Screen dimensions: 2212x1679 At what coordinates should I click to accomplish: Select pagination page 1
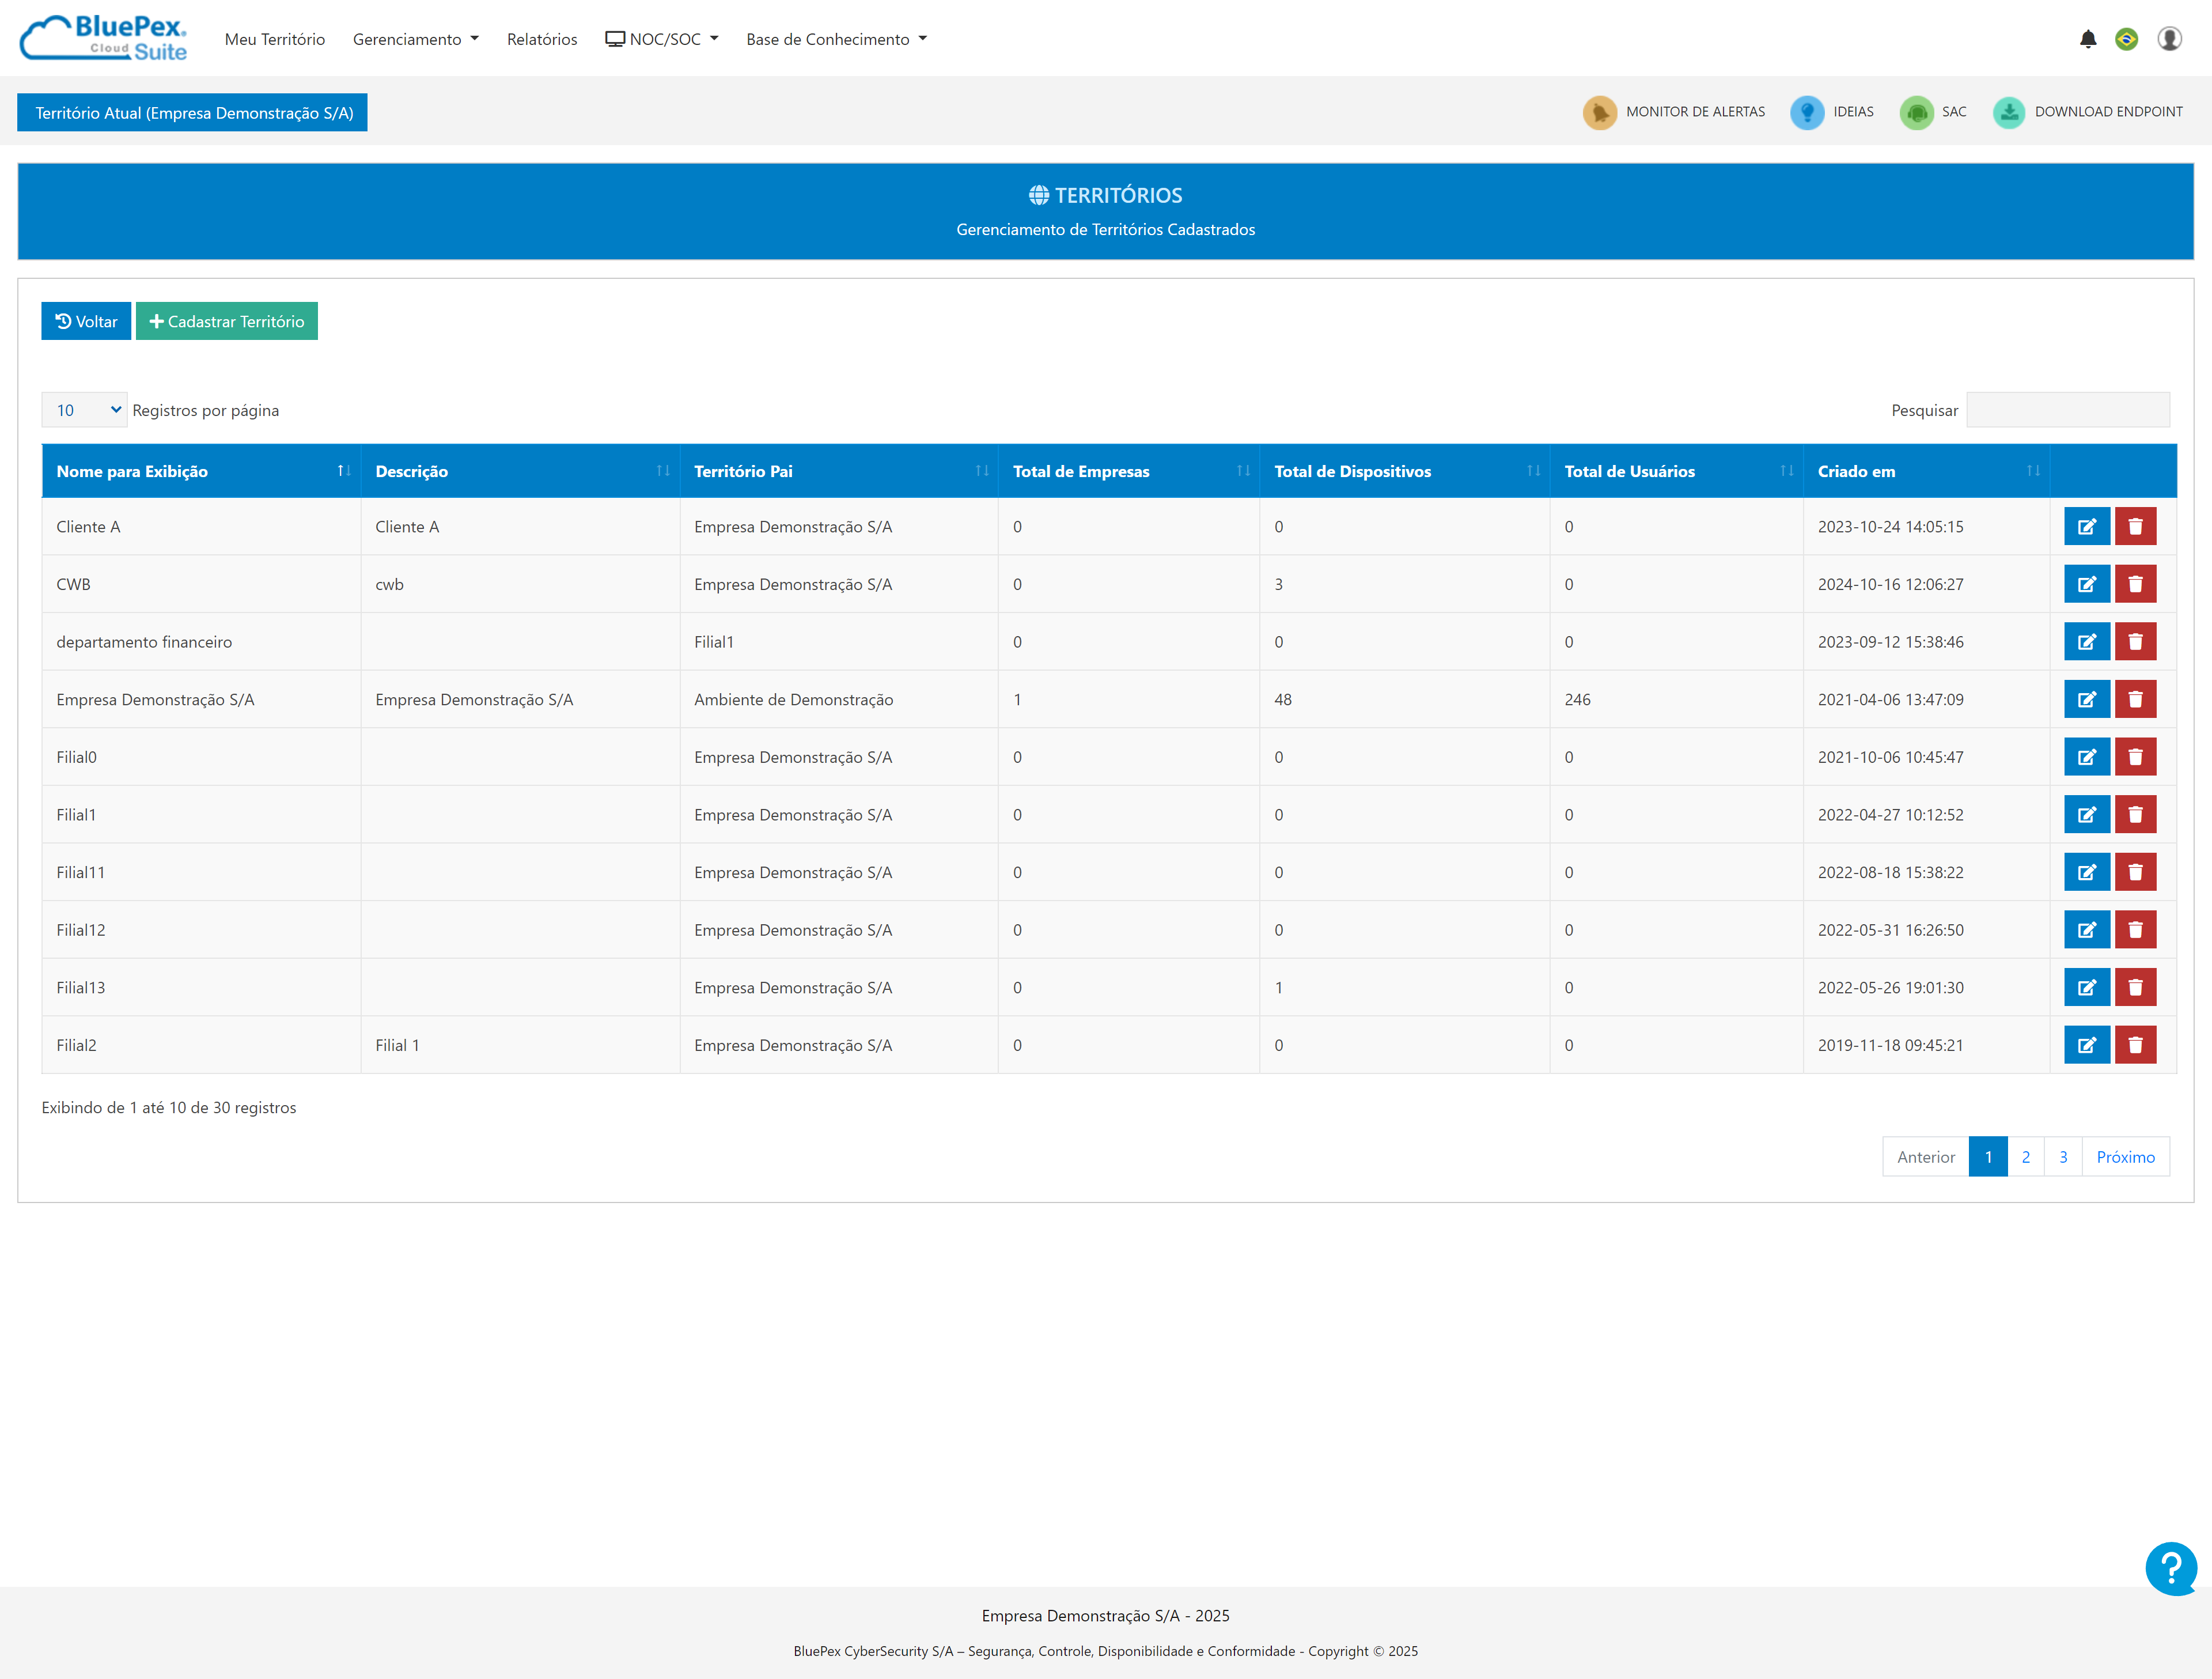click(x=1988, y=1157)
